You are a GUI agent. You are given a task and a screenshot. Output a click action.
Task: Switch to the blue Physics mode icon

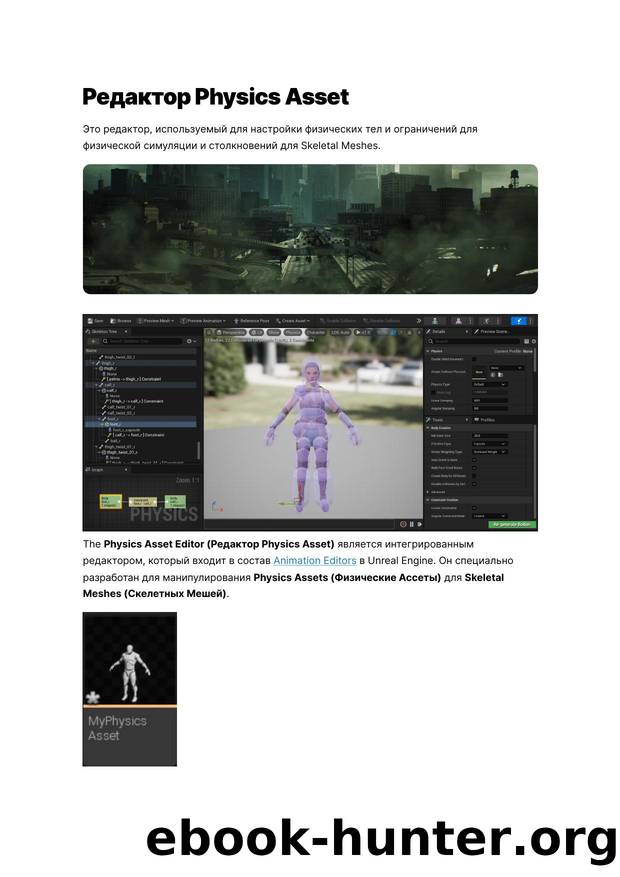519,321
